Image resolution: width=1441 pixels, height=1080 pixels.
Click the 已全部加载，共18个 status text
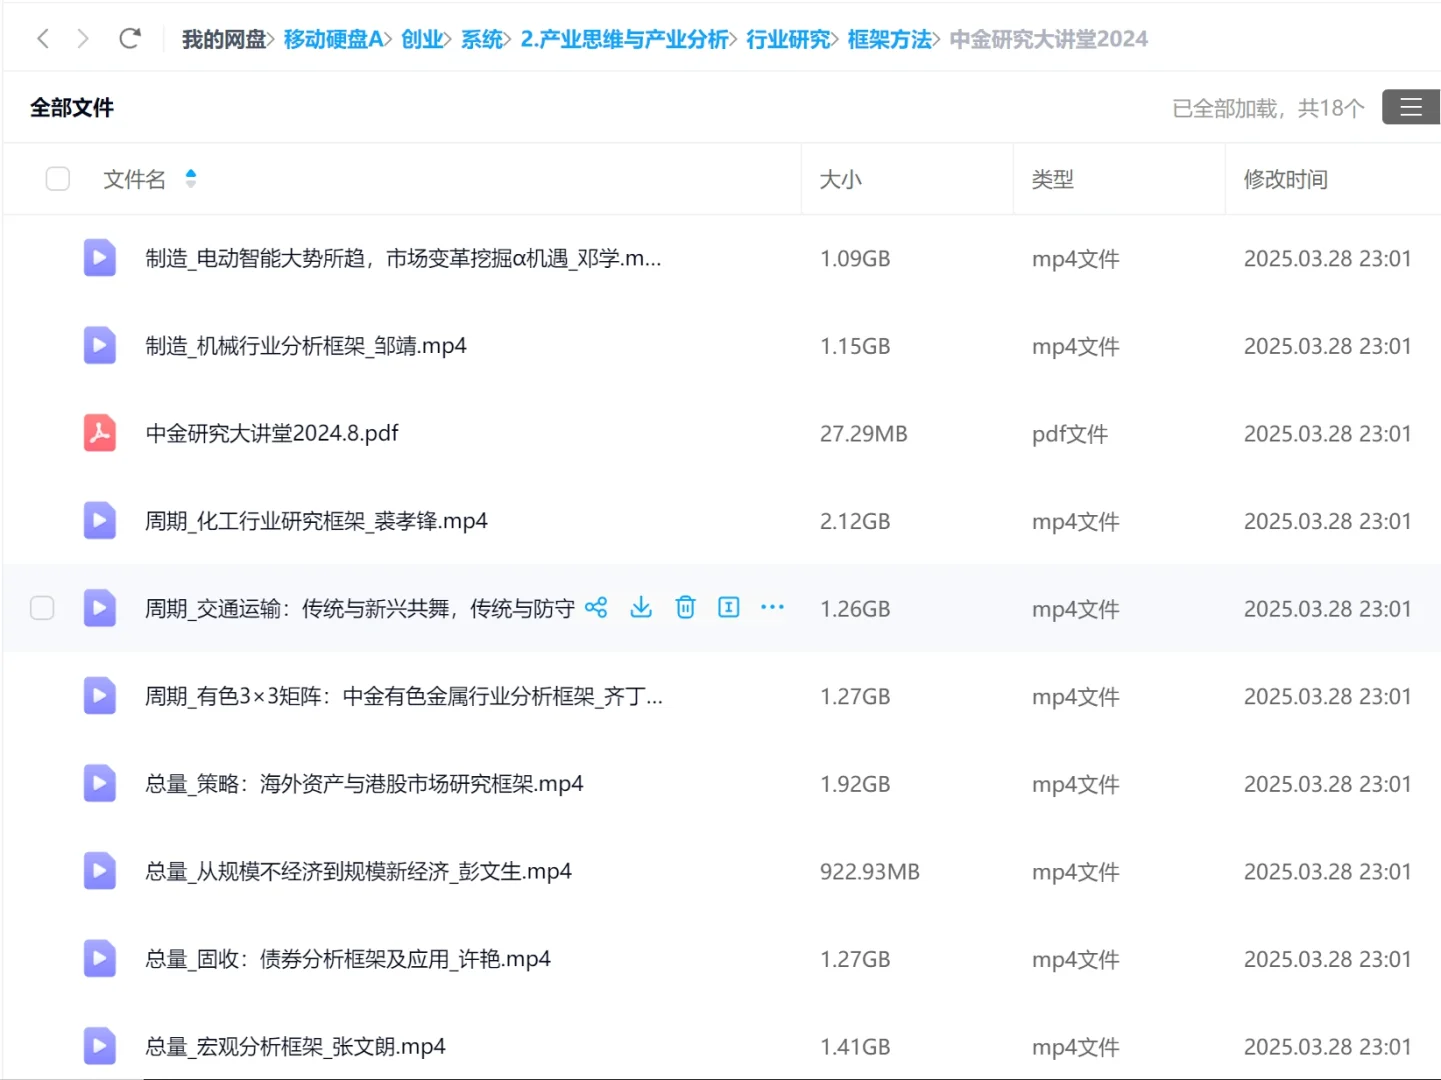[1268, 108]
